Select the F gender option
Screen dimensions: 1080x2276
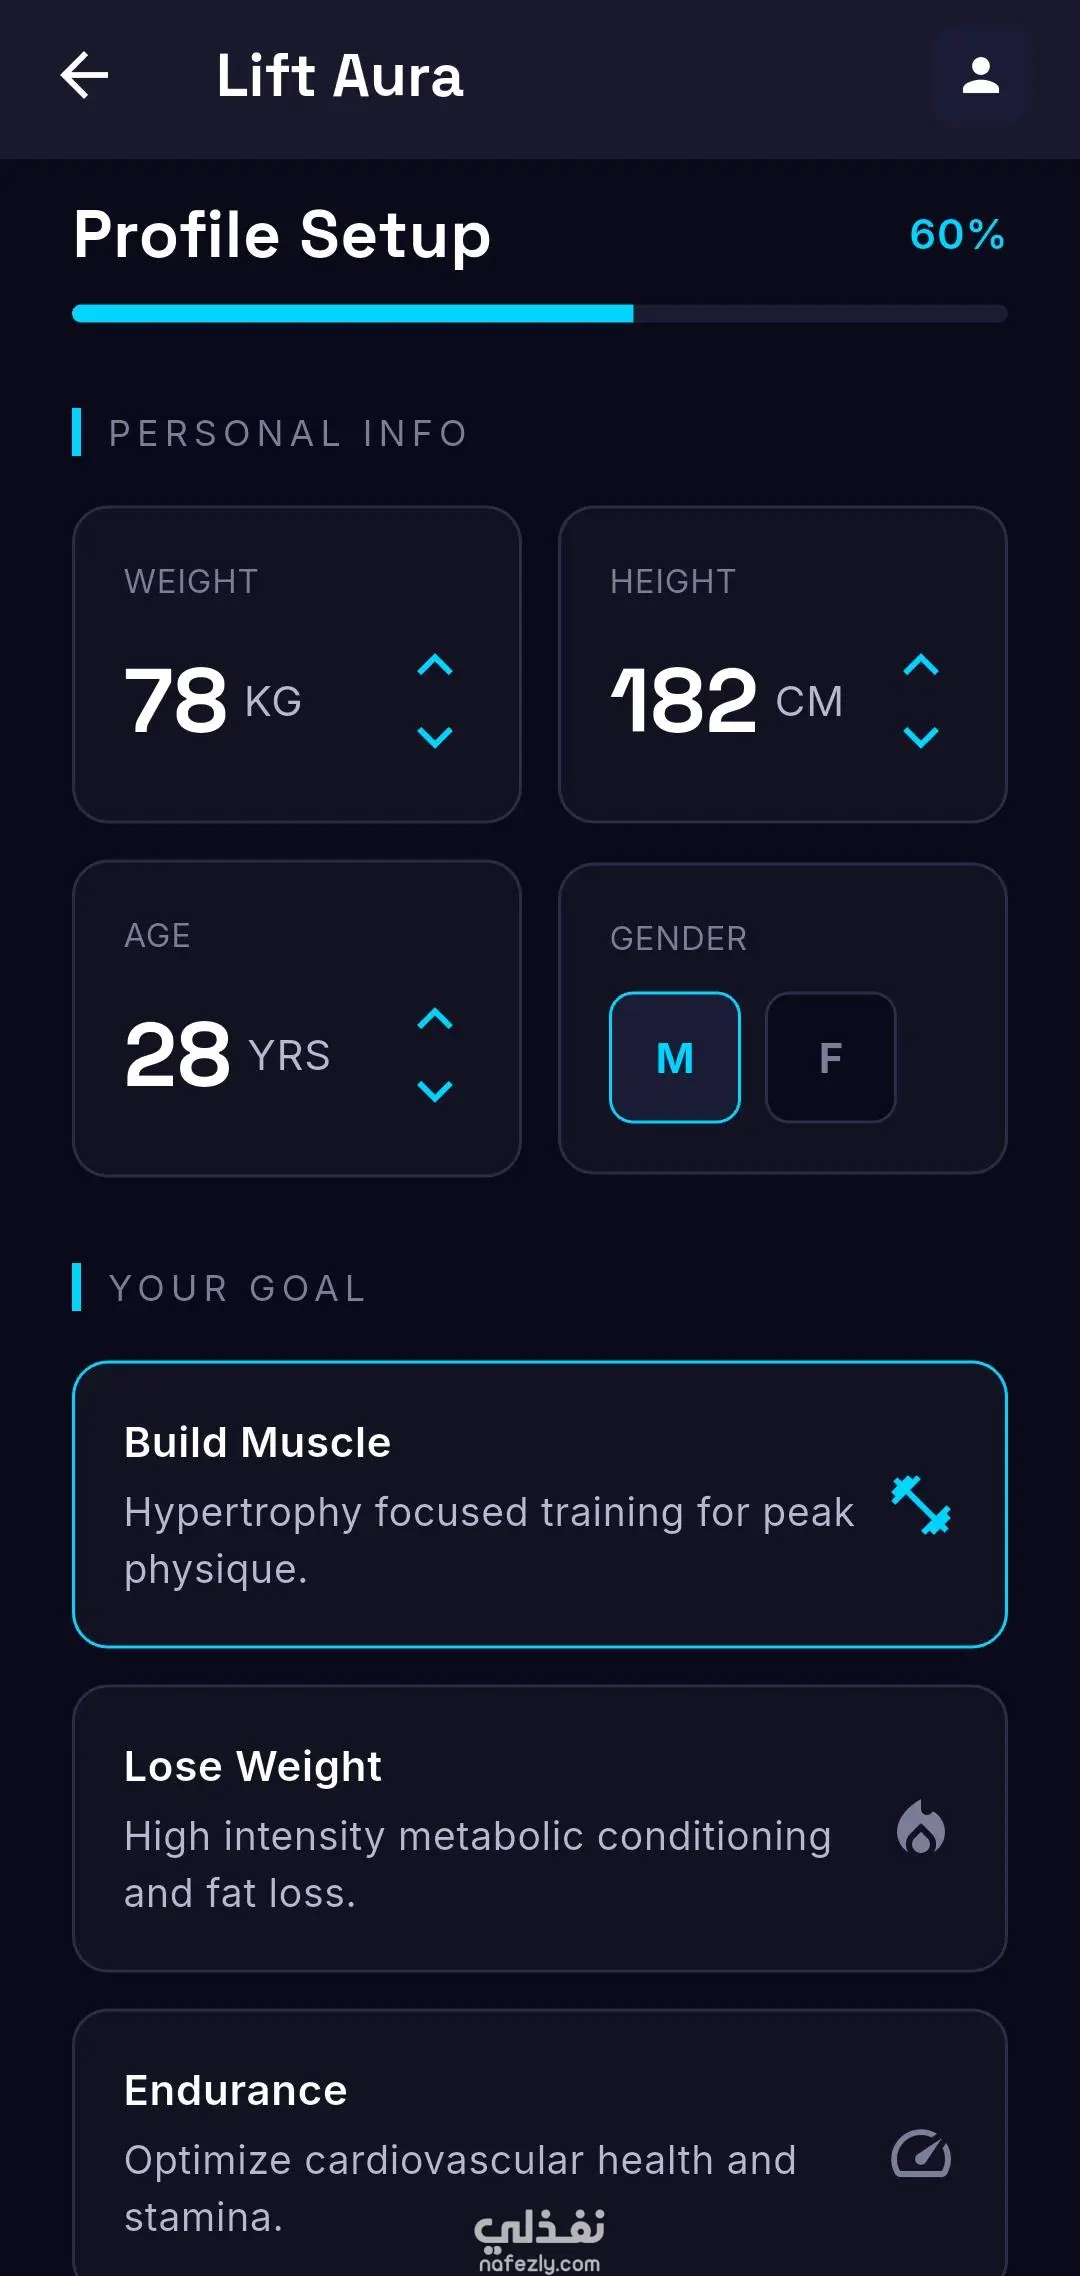pyautogui.click(x=831, y=1057)
